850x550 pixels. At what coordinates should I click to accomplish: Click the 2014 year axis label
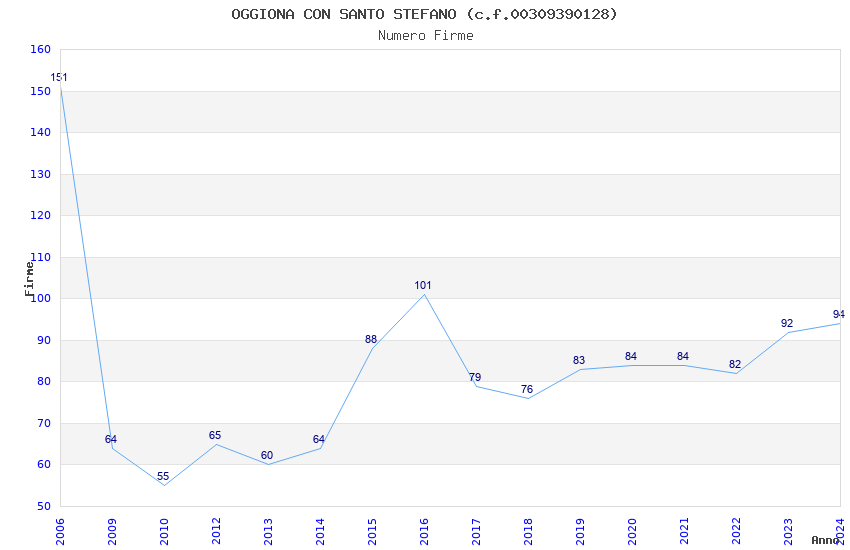(320, 532)
